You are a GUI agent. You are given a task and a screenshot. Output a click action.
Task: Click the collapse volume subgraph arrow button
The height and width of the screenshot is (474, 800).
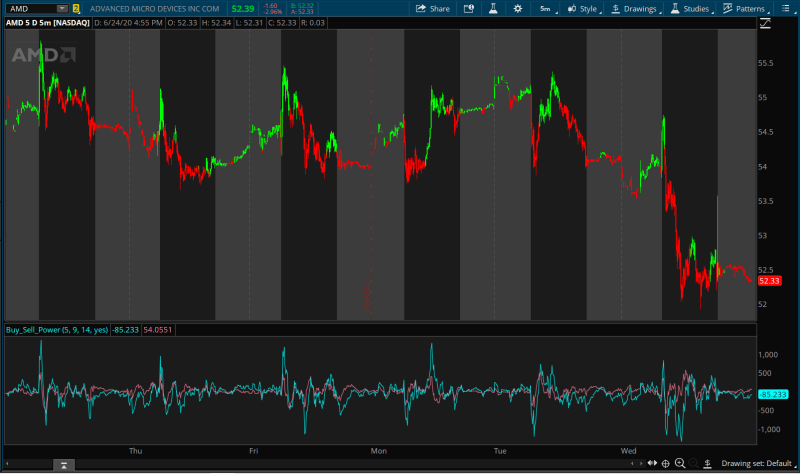[x=64, y=465]
